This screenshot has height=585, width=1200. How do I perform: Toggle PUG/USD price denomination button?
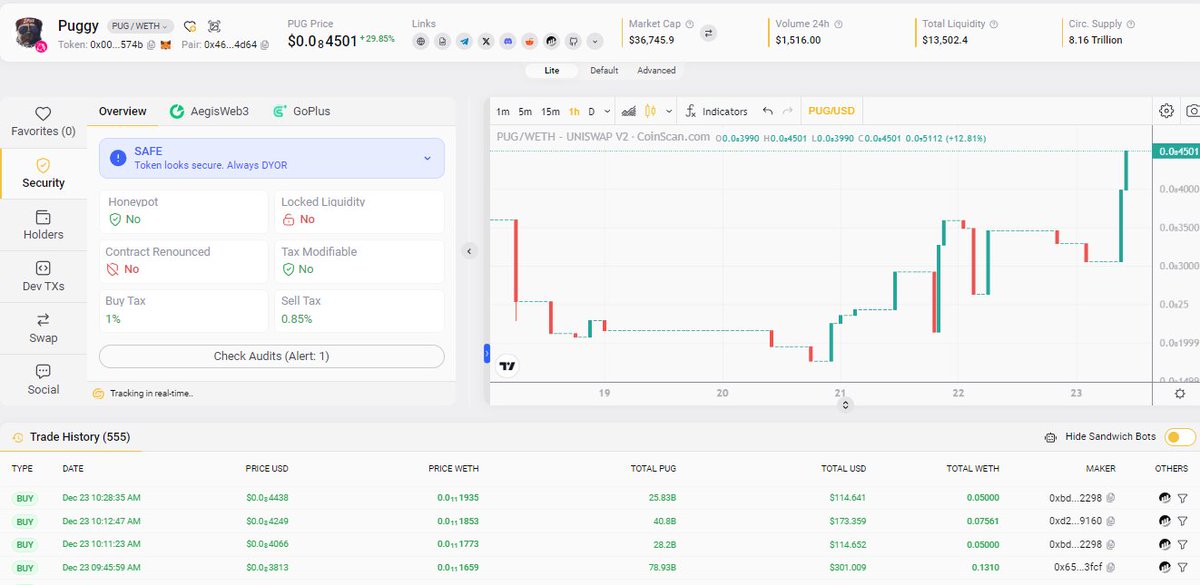point(831,111)
